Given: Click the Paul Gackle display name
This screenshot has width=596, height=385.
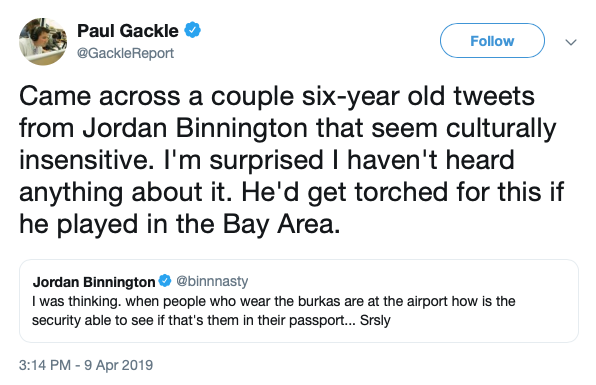Looking at the screenshot, I should click(128, 31).
